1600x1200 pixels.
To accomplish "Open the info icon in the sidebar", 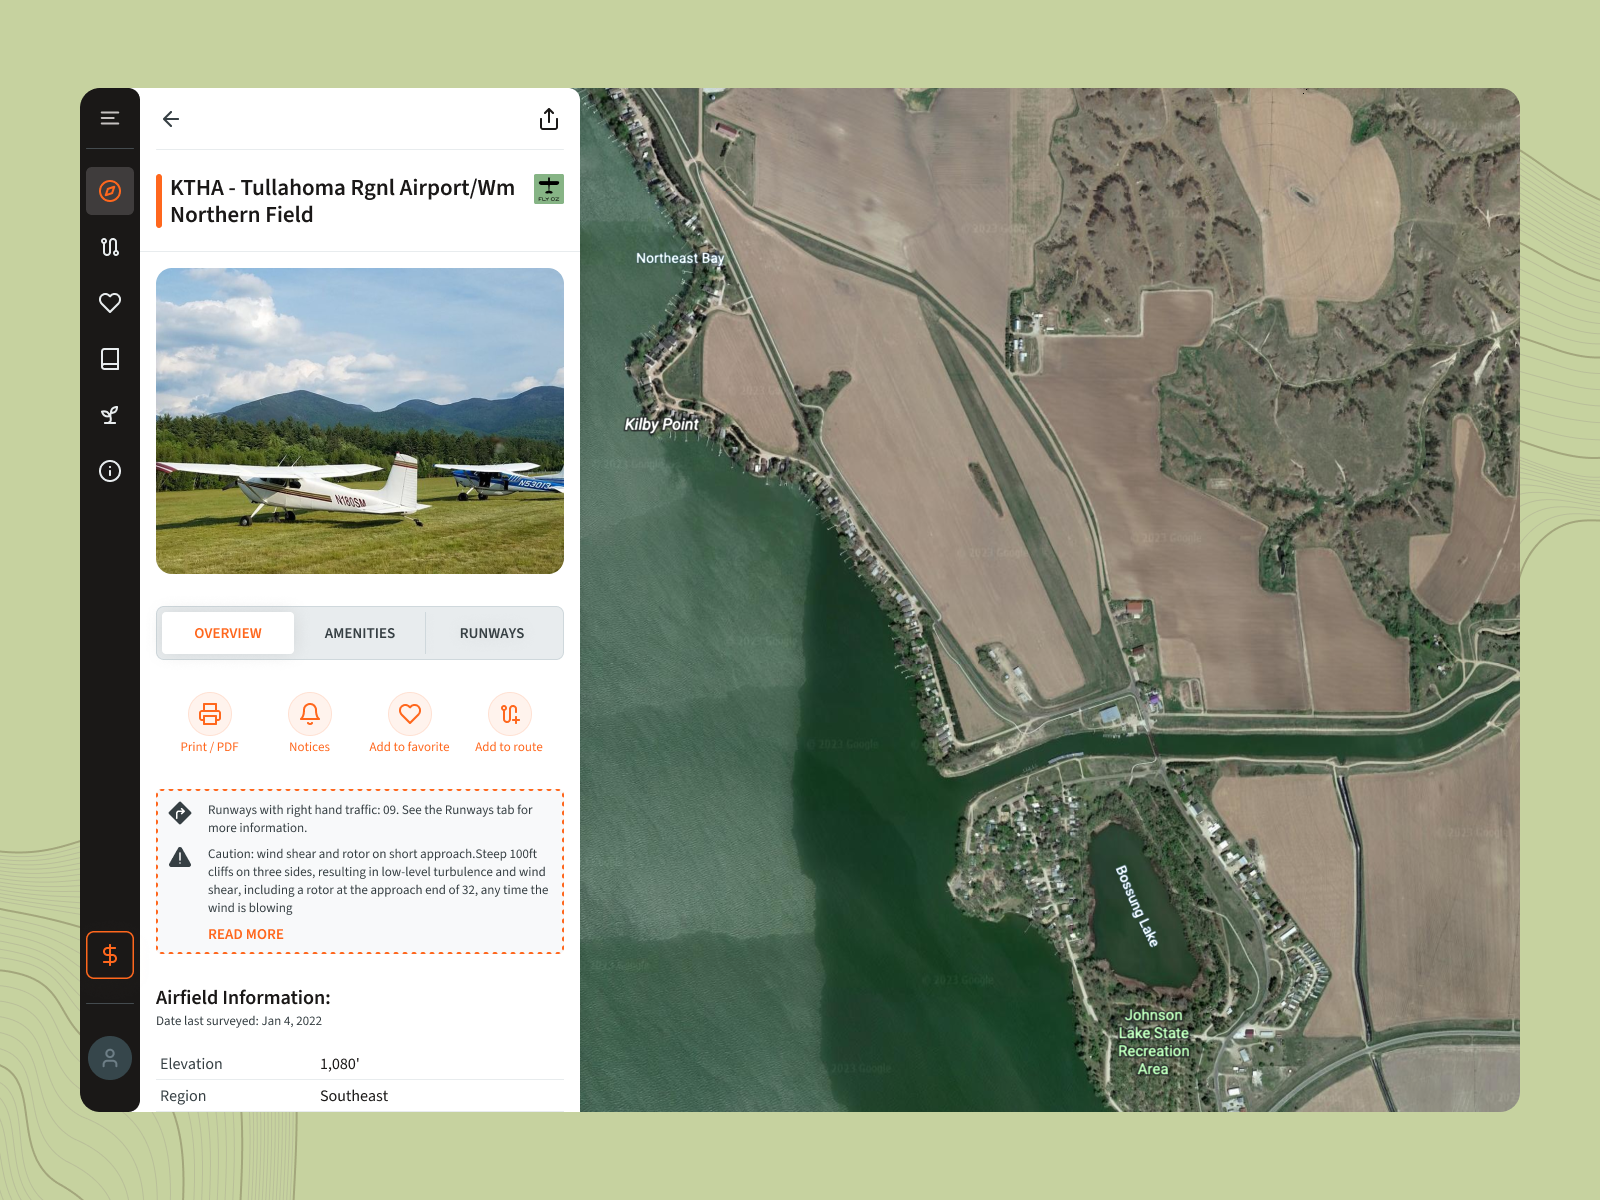I will coord(110,471).
